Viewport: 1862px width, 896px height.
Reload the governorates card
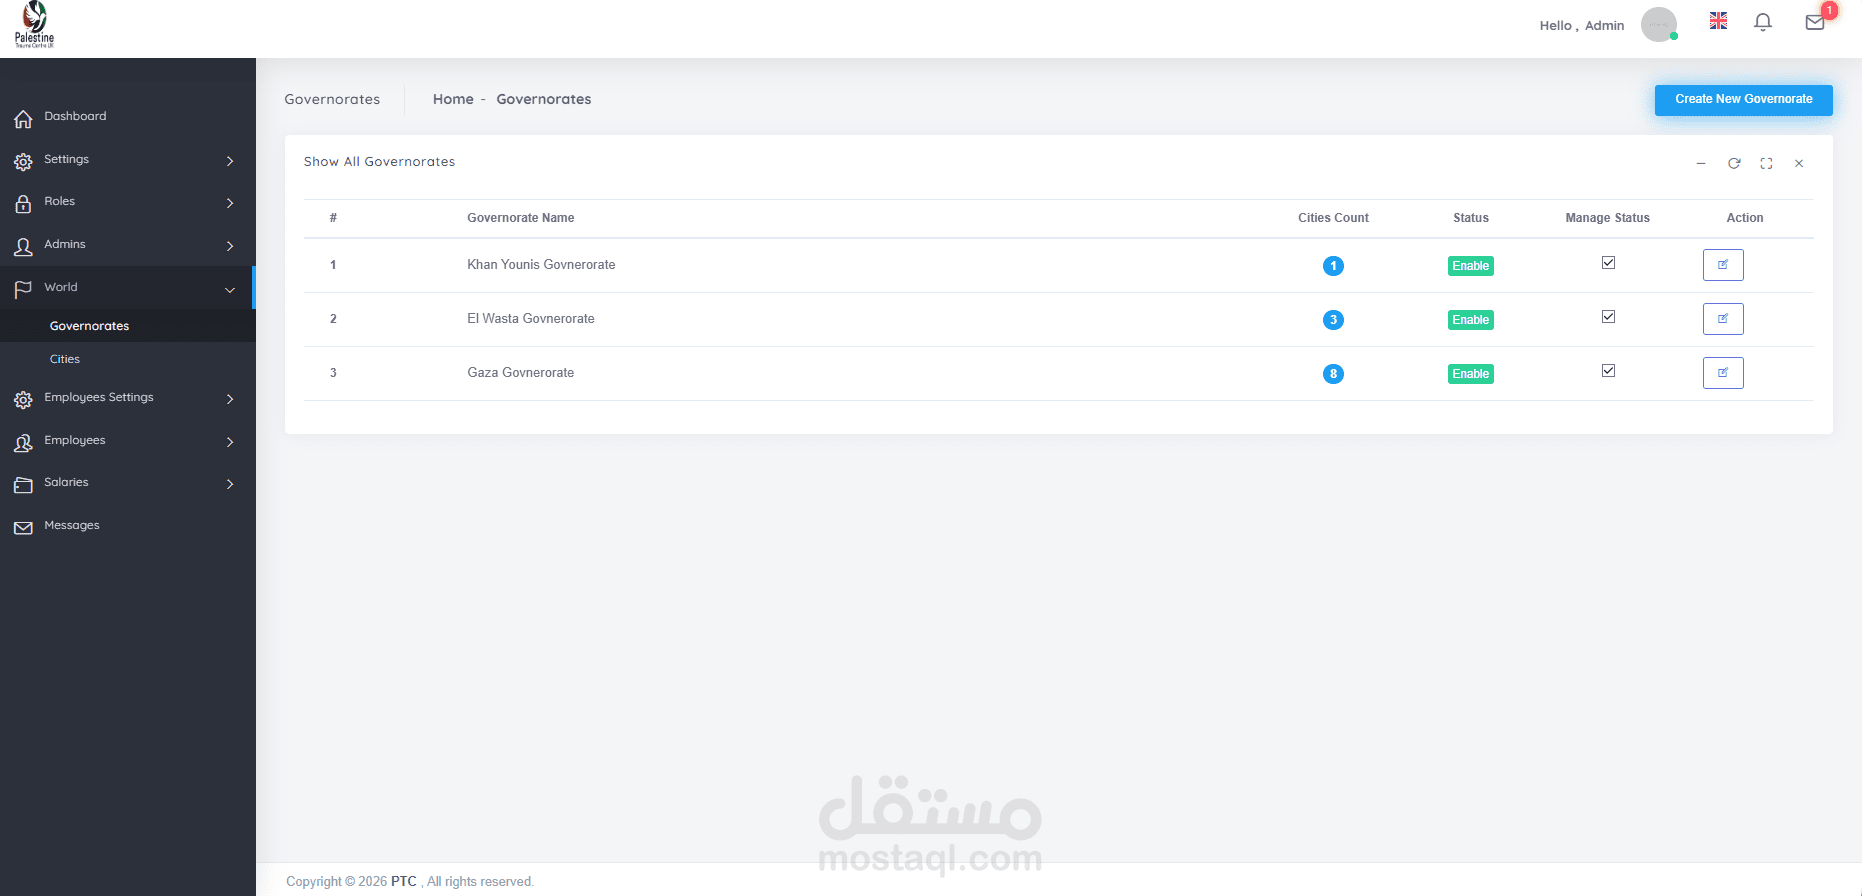coord(1734,163)
